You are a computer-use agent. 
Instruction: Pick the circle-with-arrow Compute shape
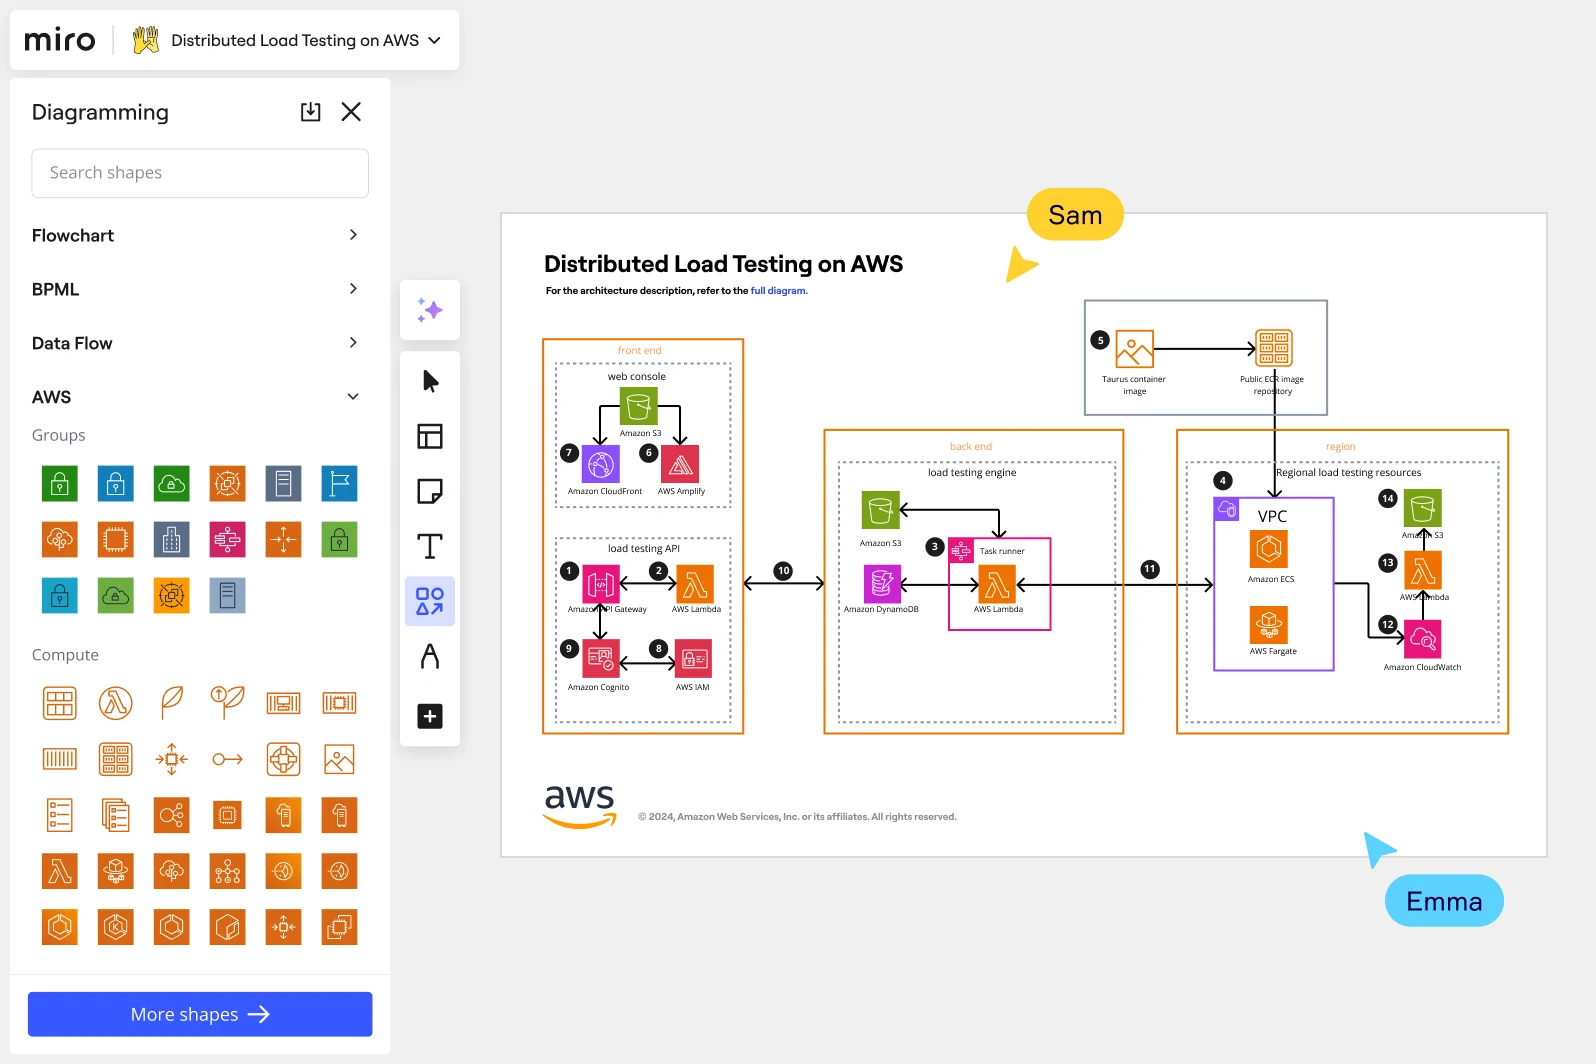(x=228, y=759)
